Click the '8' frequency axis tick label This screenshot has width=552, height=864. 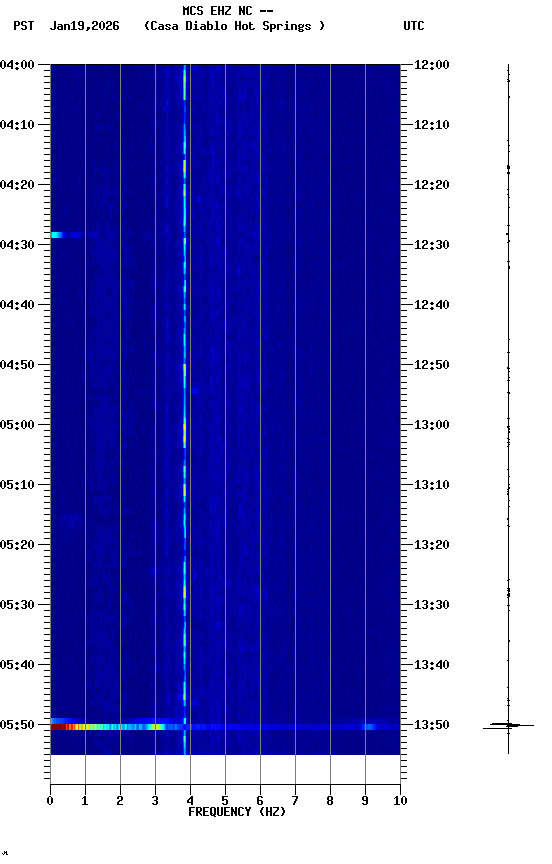click(330, 801)
